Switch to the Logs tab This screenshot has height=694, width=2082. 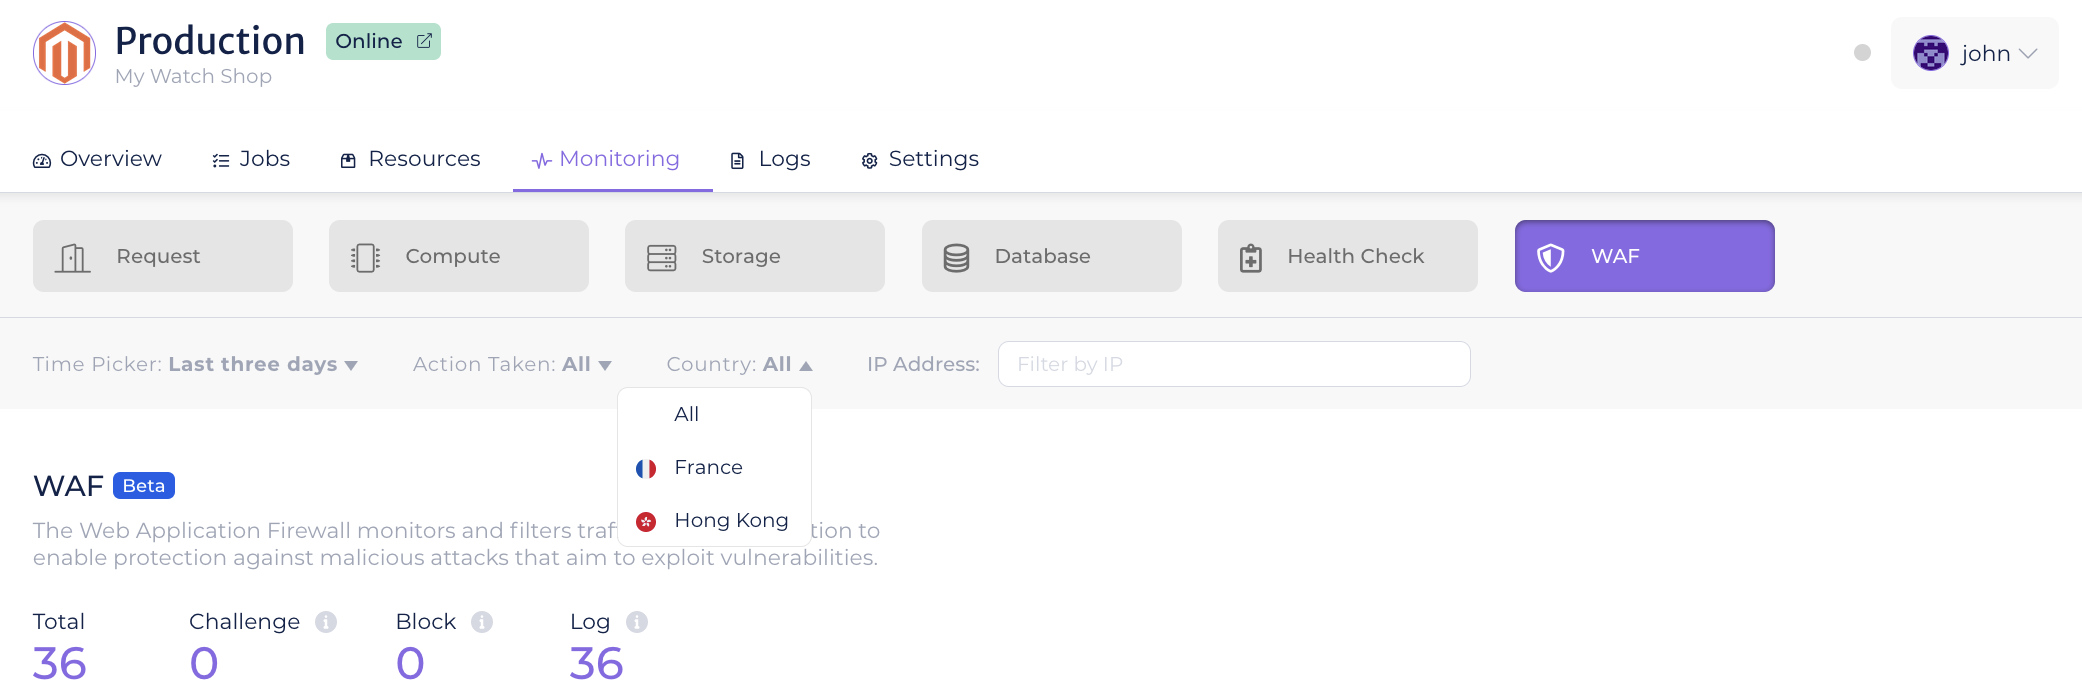click(771, 159)
